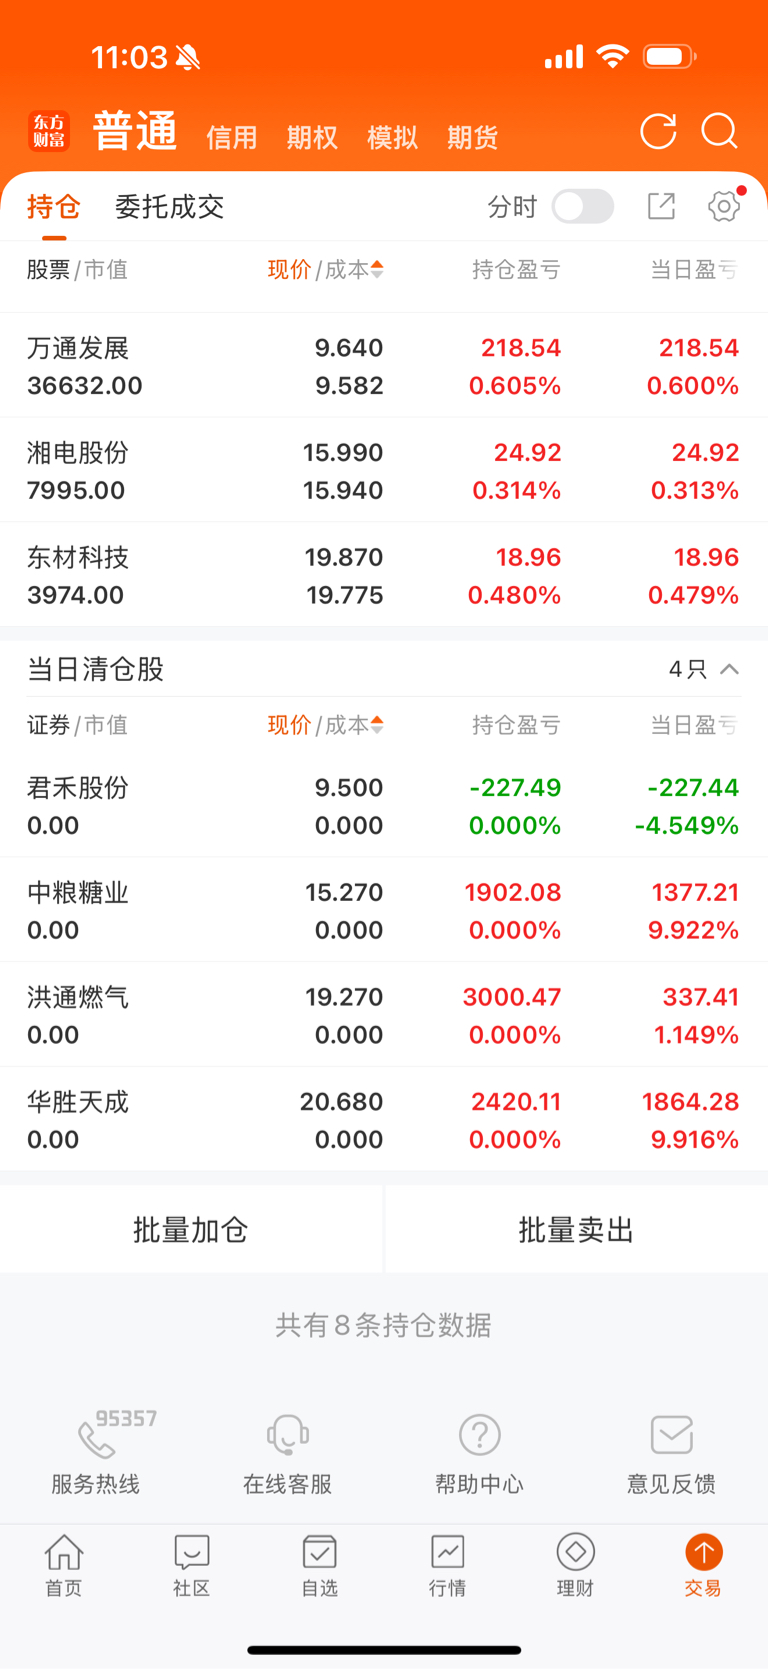
Task: Collapse 当日清仓股 section with chevron
Action: click(x=730, y=669)
